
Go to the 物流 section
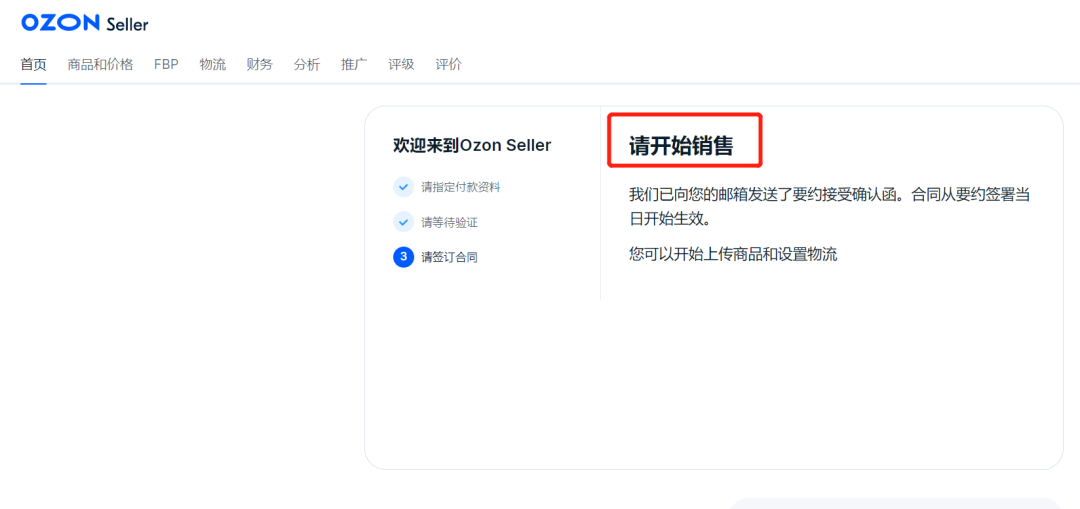pos(212,65)
